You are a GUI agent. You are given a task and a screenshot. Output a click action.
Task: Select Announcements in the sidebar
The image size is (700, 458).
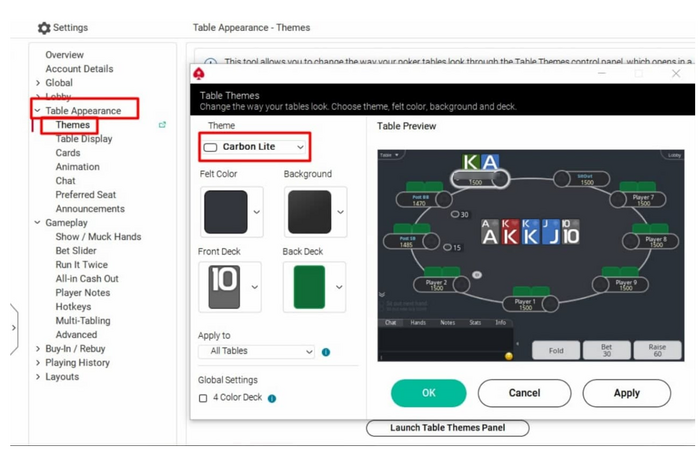point(90,209)
